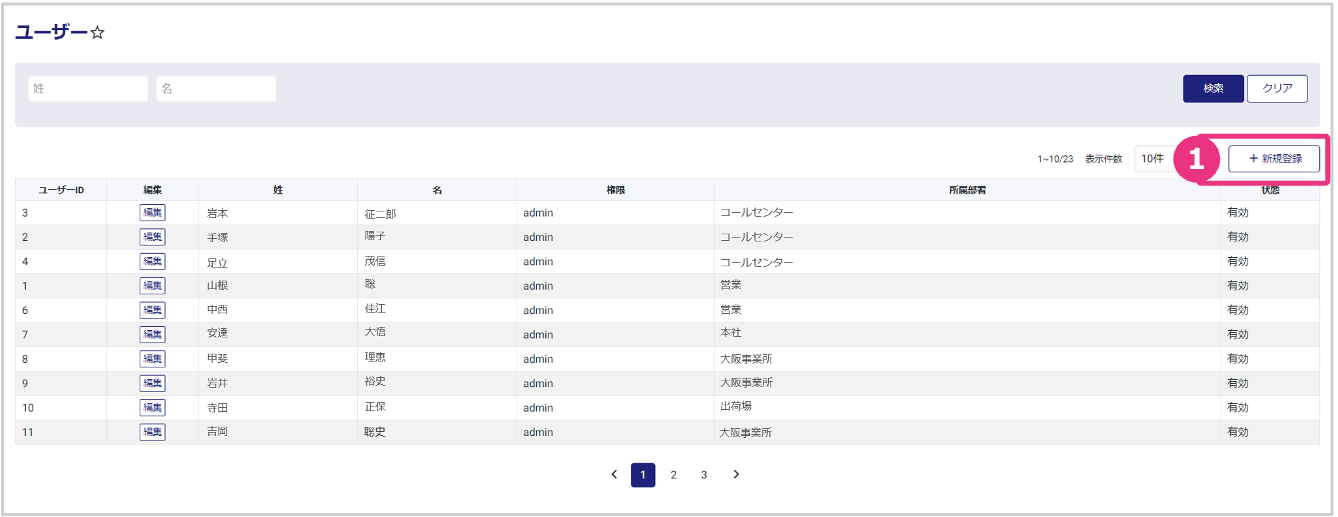Click 編集 for user 手塚
Image resolution: width=1338 pixels, height=517 pixels.
coord(152,237)
